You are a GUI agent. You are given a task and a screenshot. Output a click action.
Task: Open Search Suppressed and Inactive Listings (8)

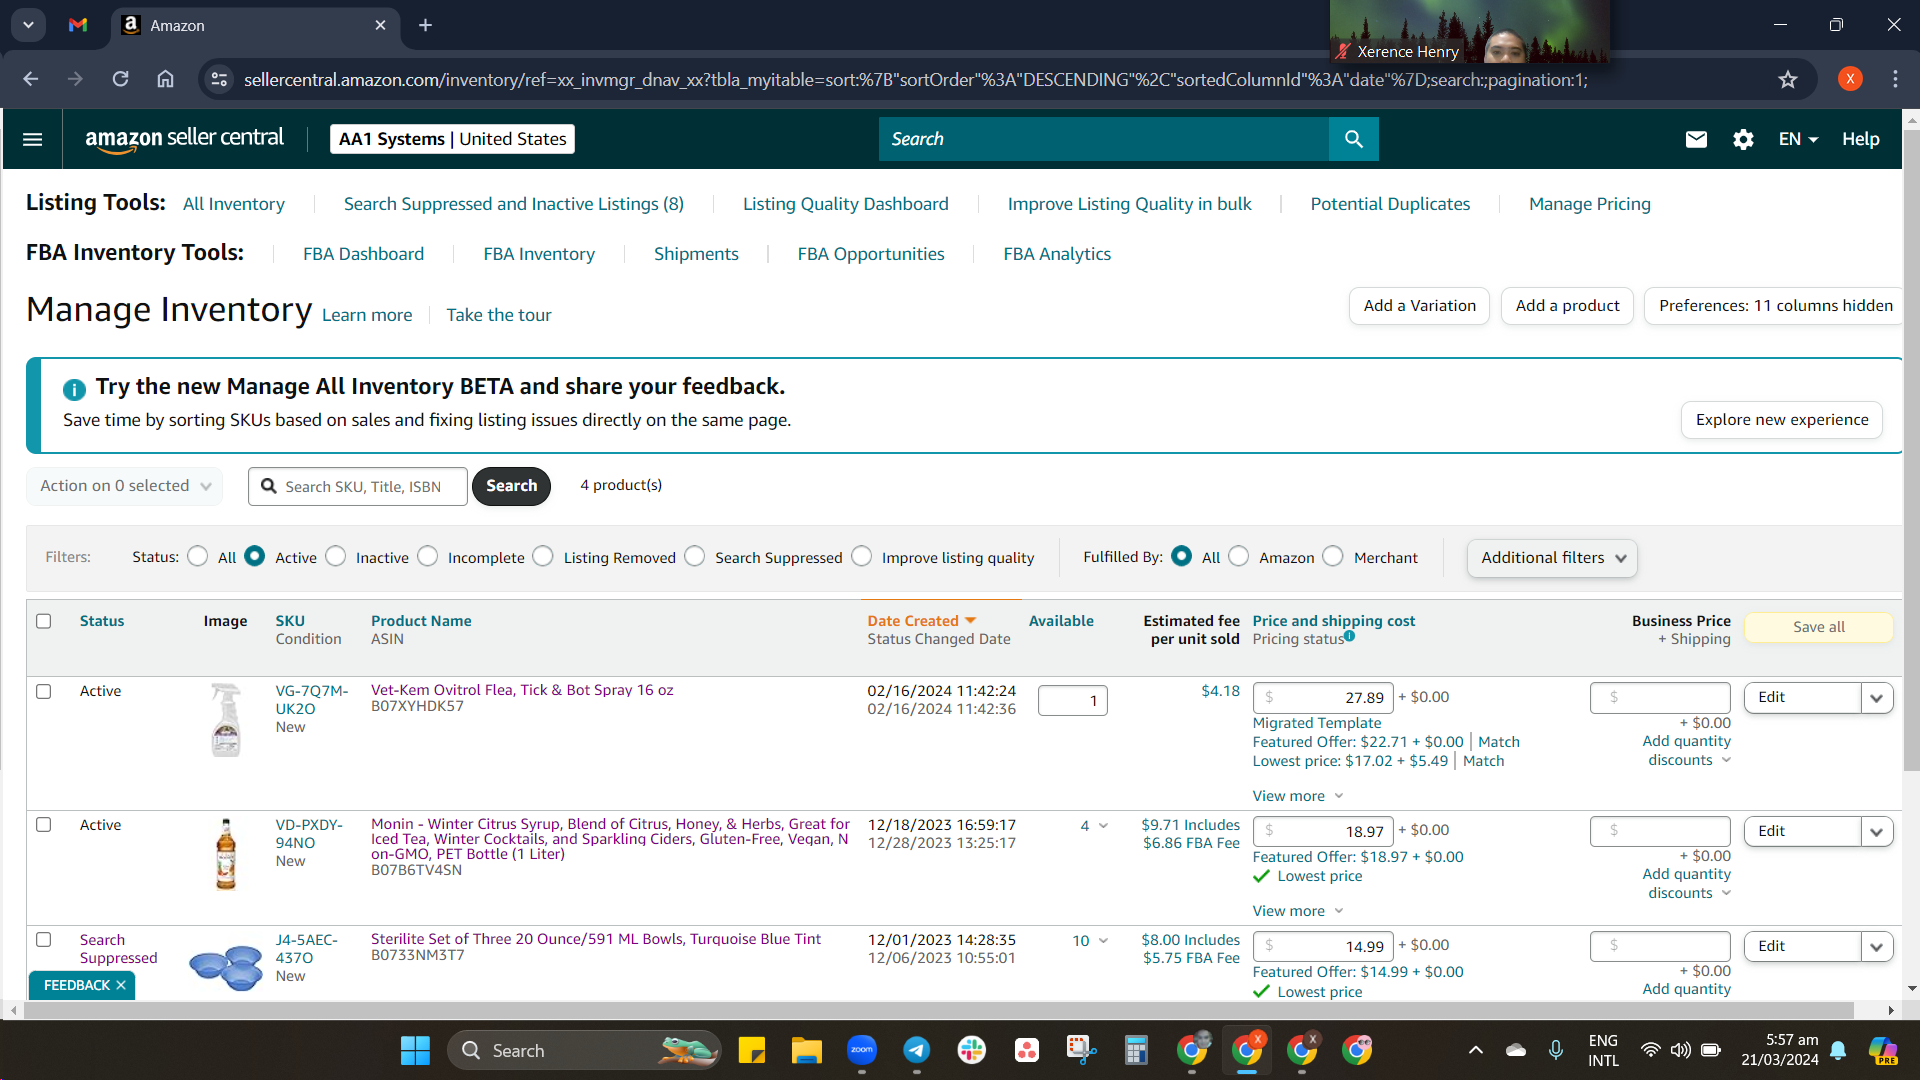pos(514,204)
